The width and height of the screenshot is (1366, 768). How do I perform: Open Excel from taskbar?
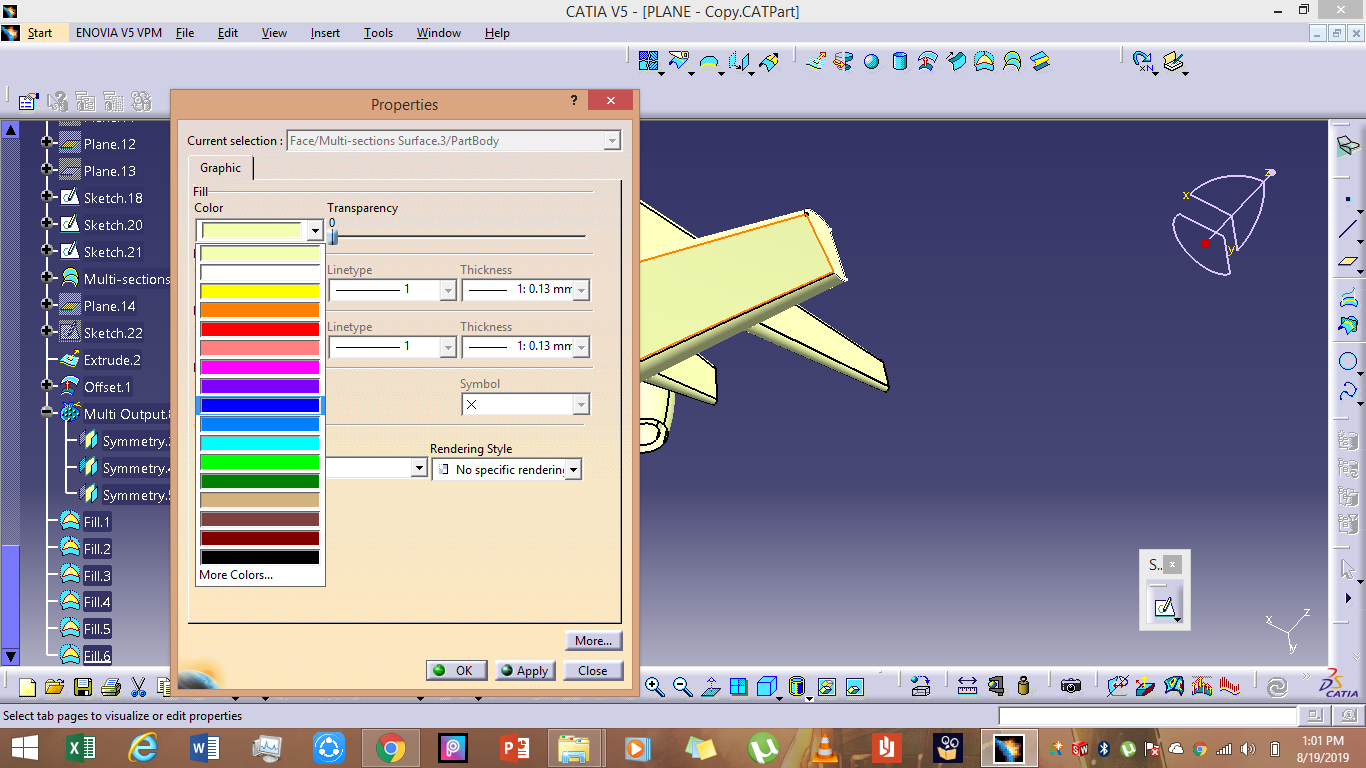point(81,748)
